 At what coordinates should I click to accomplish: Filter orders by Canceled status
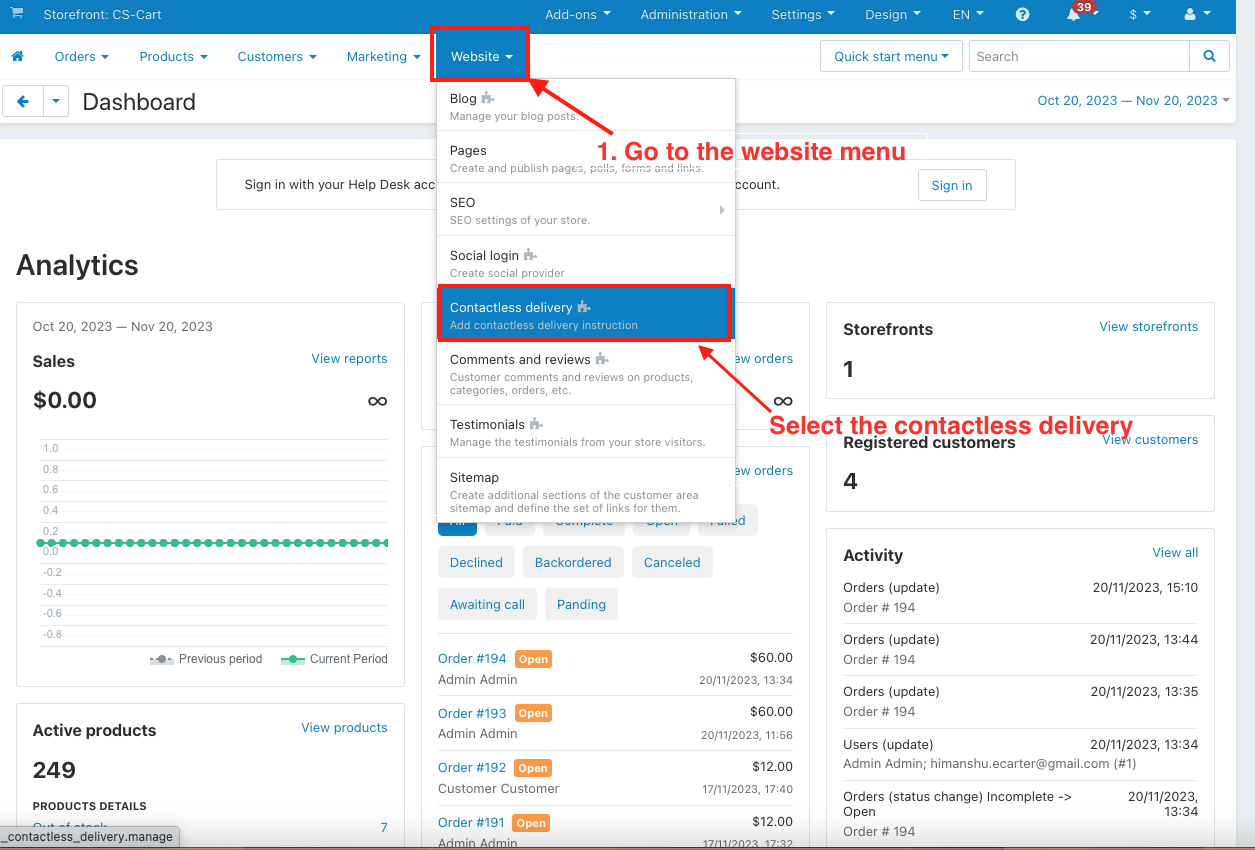672,562
